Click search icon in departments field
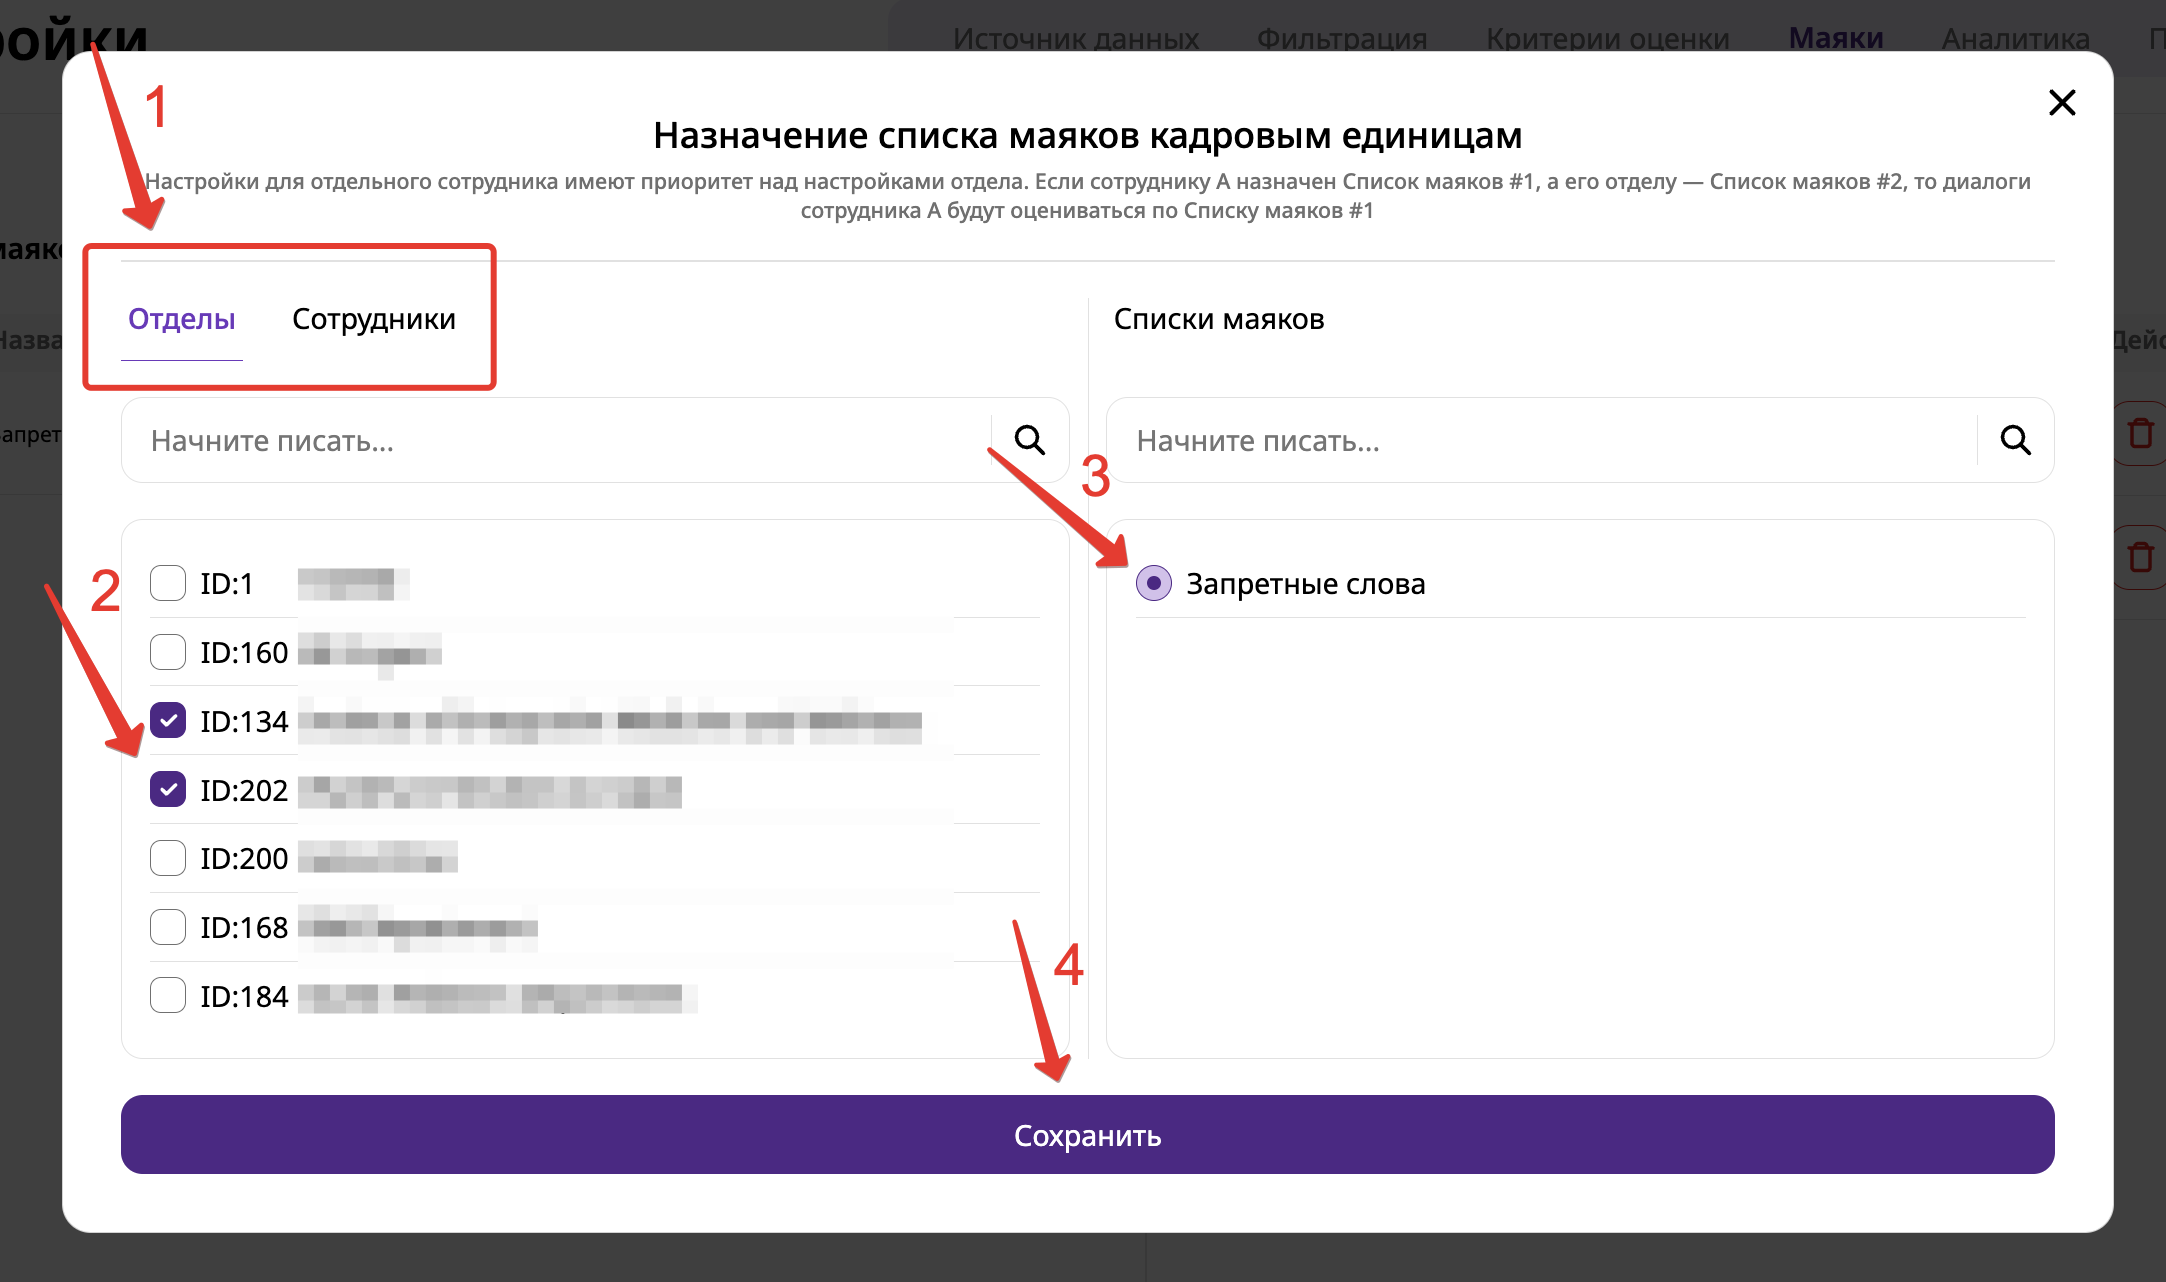Image resolution: width=2166 pixels, height=1282 pixels. (x=1029, y=440)
